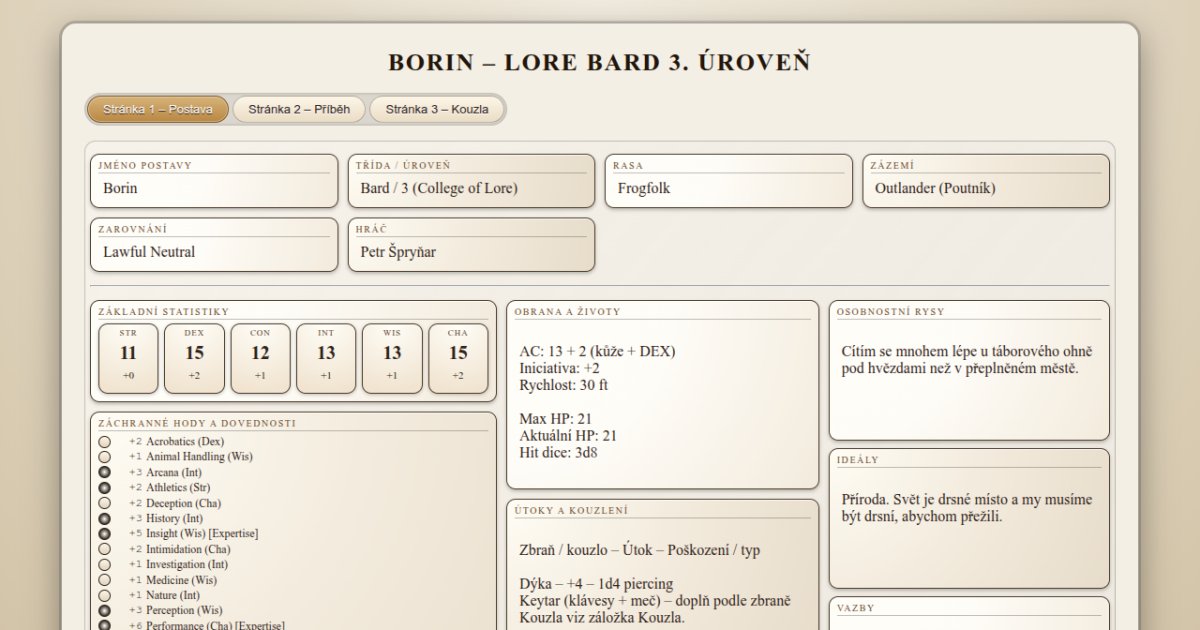The width and height of the screenshot is (1200, 630).
Task: Check the Medicine (Wis) skill circle
Action: click(104, 580)
